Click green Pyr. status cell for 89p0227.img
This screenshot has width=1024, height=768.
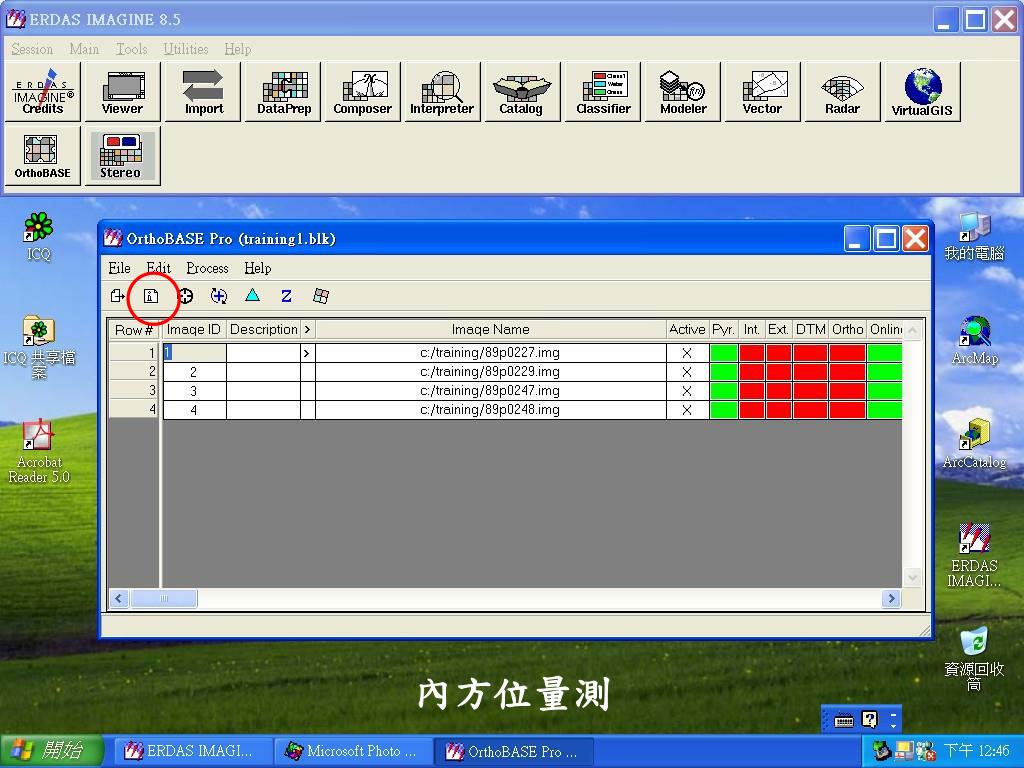pyautogui.click(x=724, y=353)
